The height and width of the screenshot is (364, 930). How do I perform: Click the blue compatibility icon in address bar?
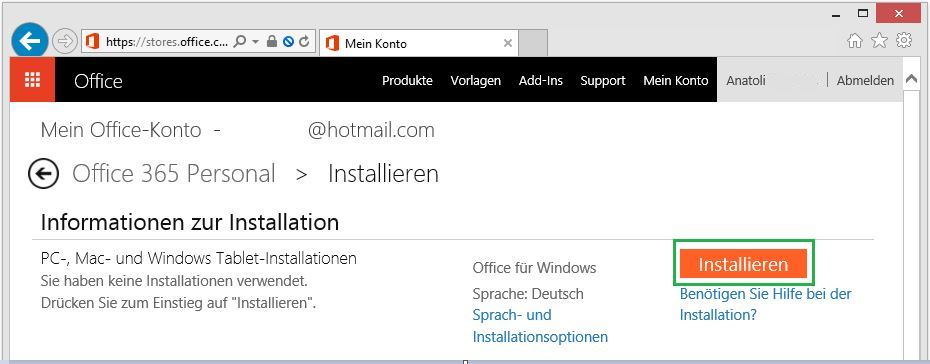click(x=288, y=41)
